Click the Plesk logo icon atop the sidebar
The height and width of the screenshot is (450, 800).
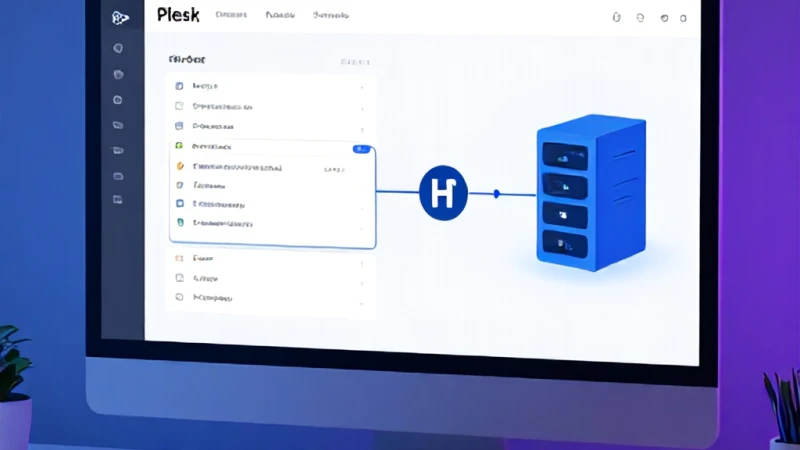click(x=120, y=18)
